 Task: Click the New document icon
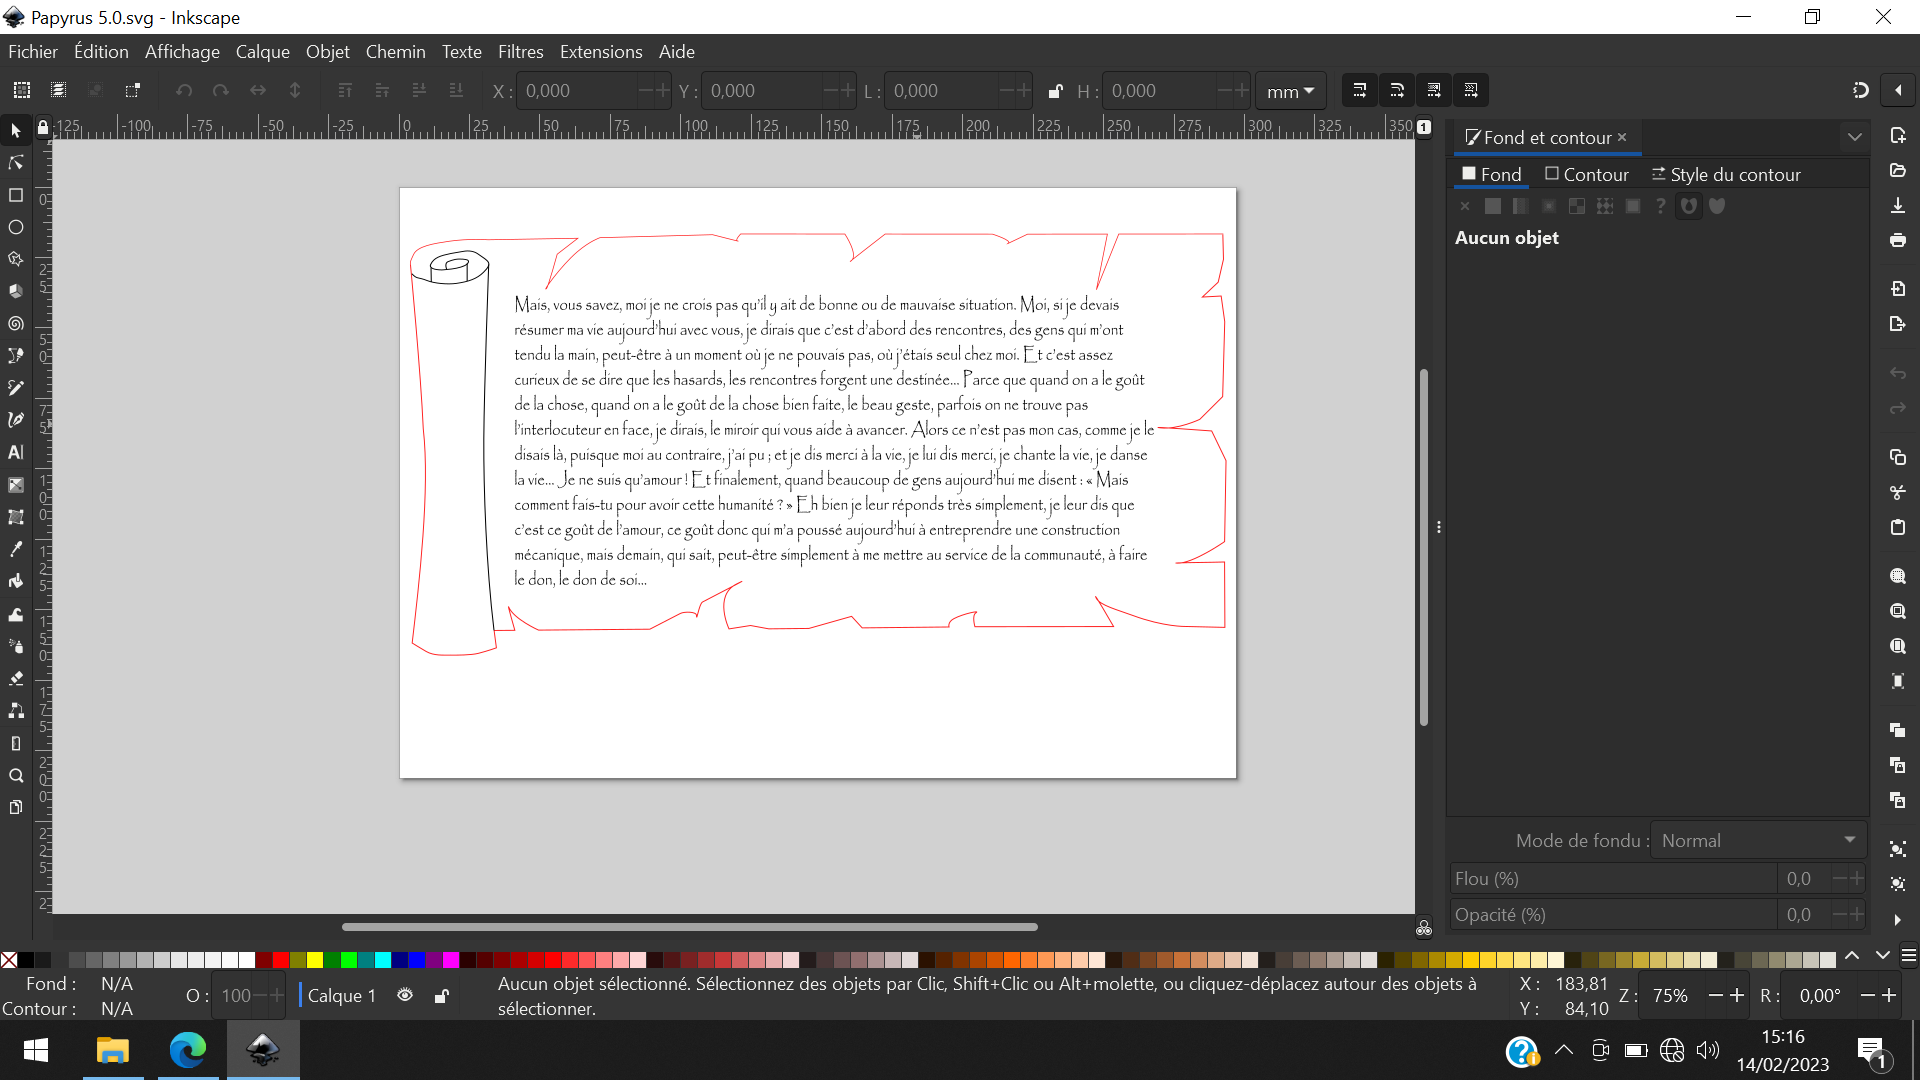pyautogui.click(x=1898, y=135)
